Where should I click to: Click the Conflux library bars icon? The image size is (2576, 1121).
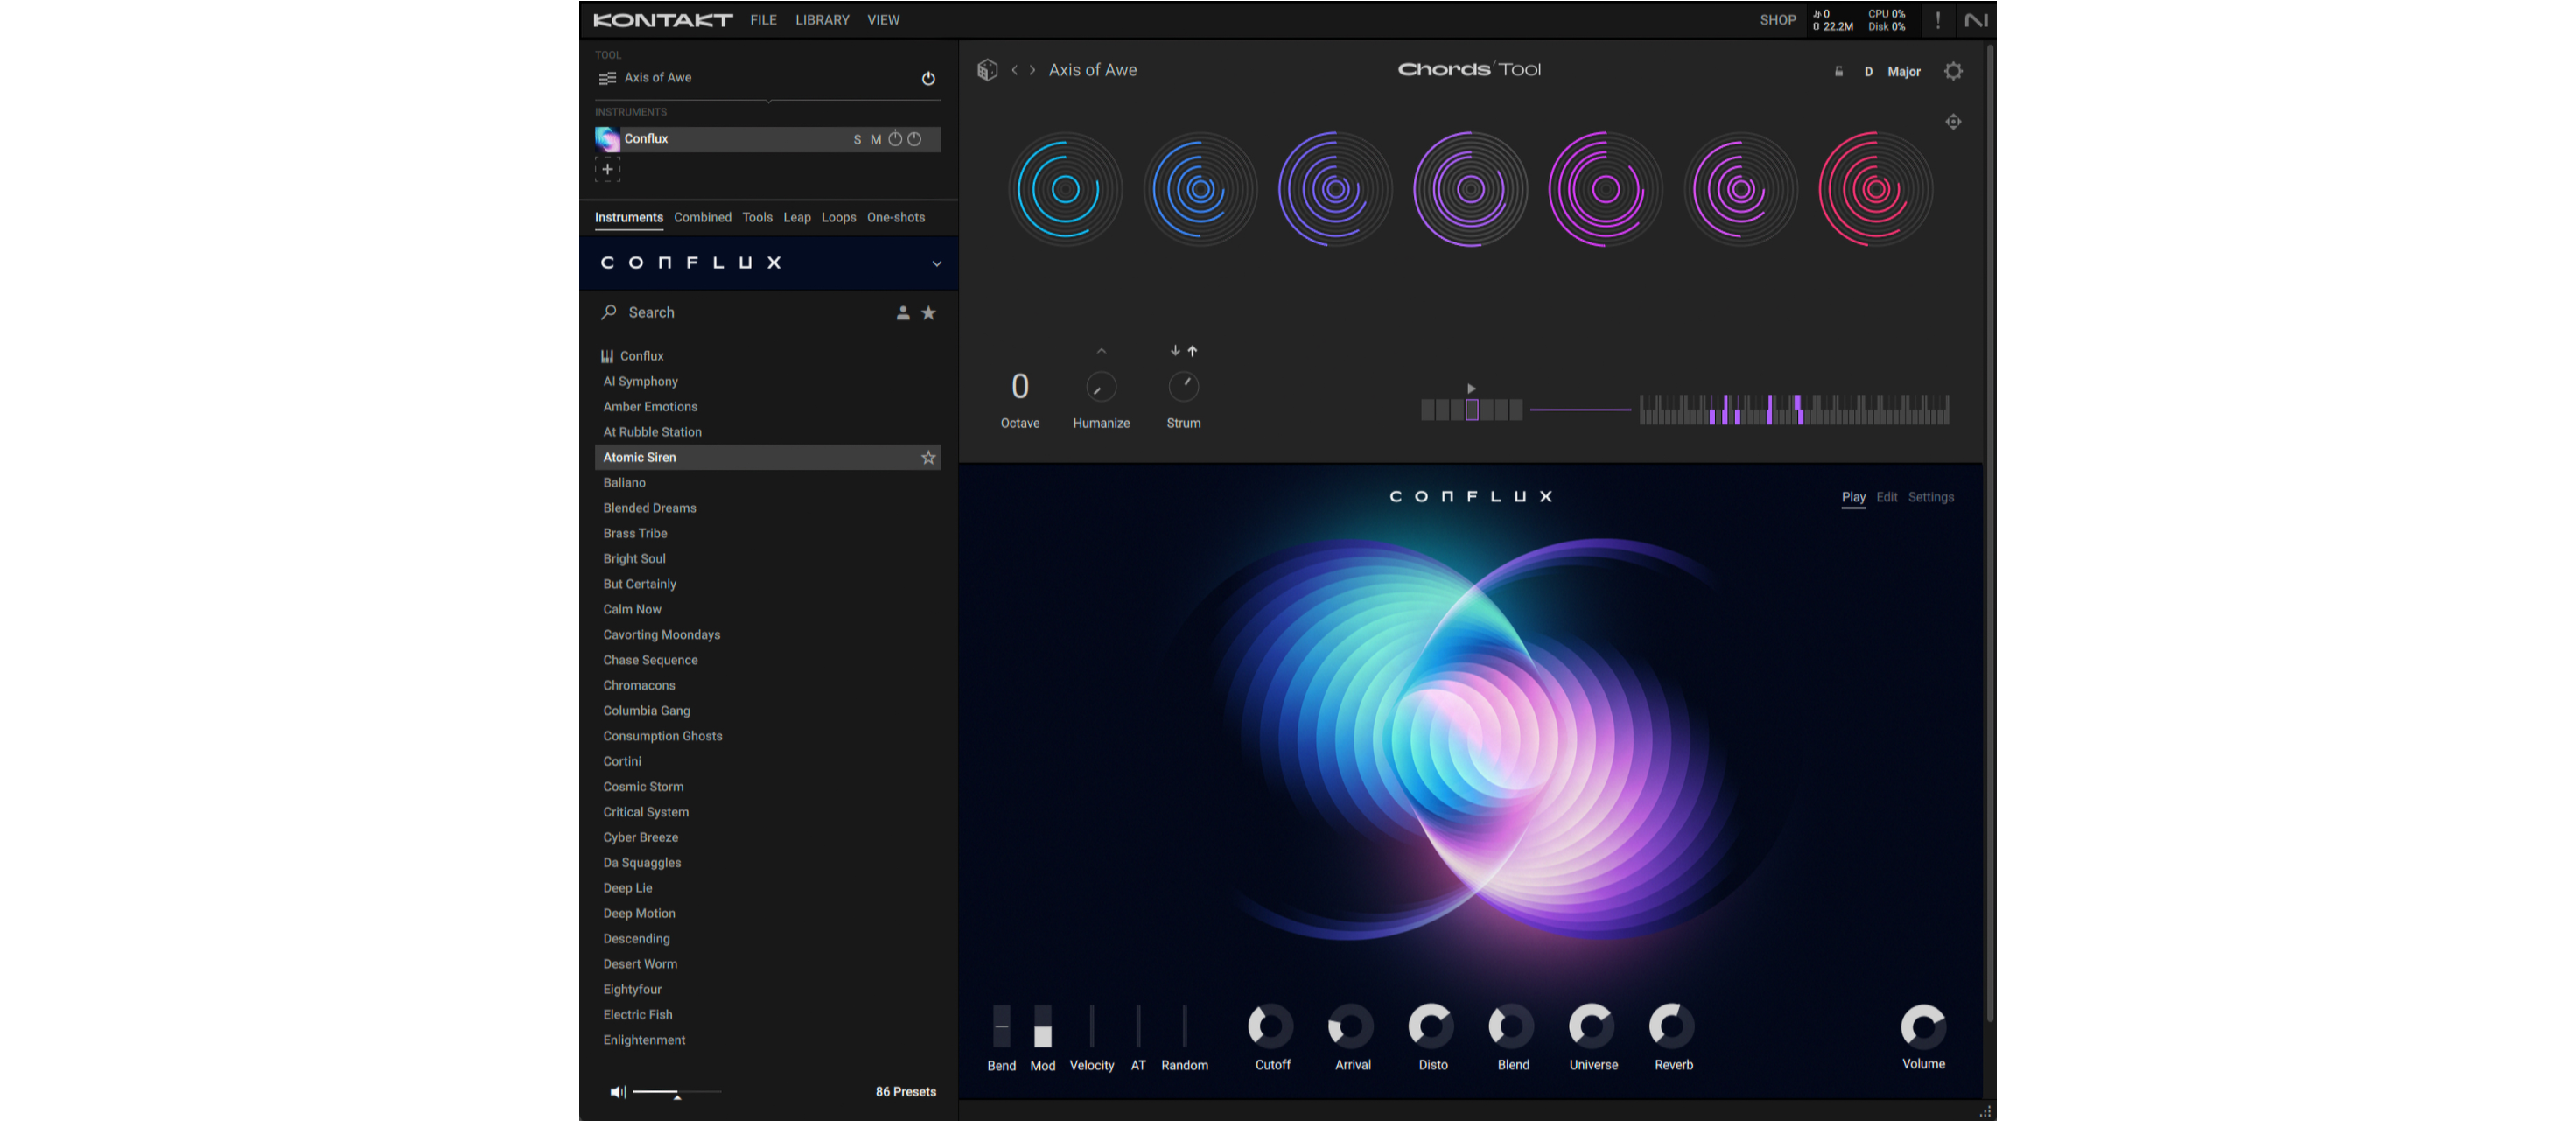(x=606, y=356)
